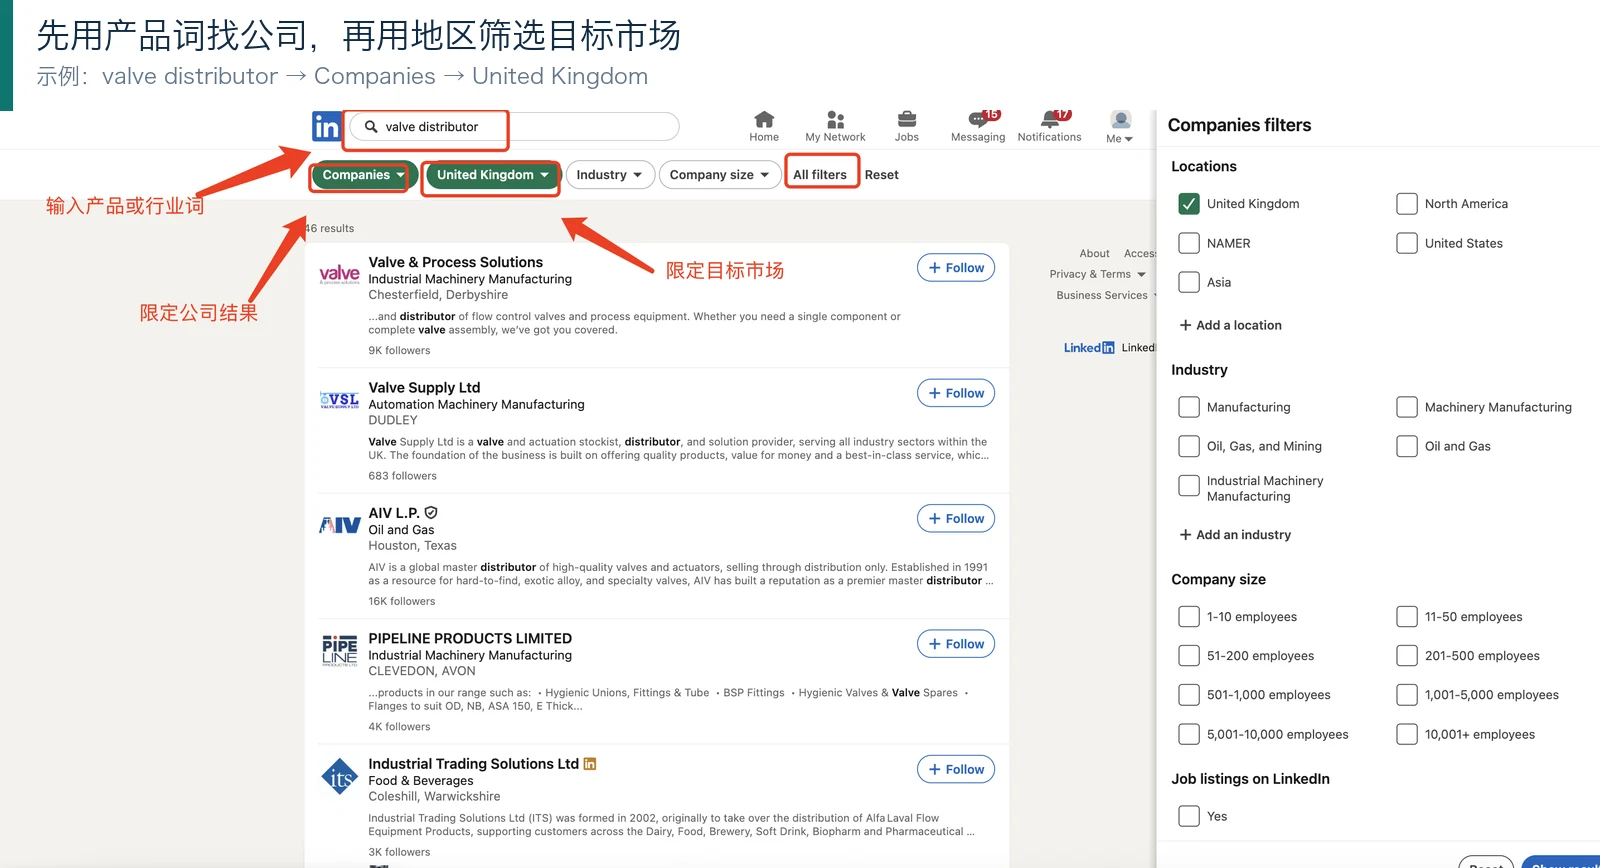This screenshot has height=868, width=1600.
Task: Open the Me profile avatar
Action: tap(1121, 120)
